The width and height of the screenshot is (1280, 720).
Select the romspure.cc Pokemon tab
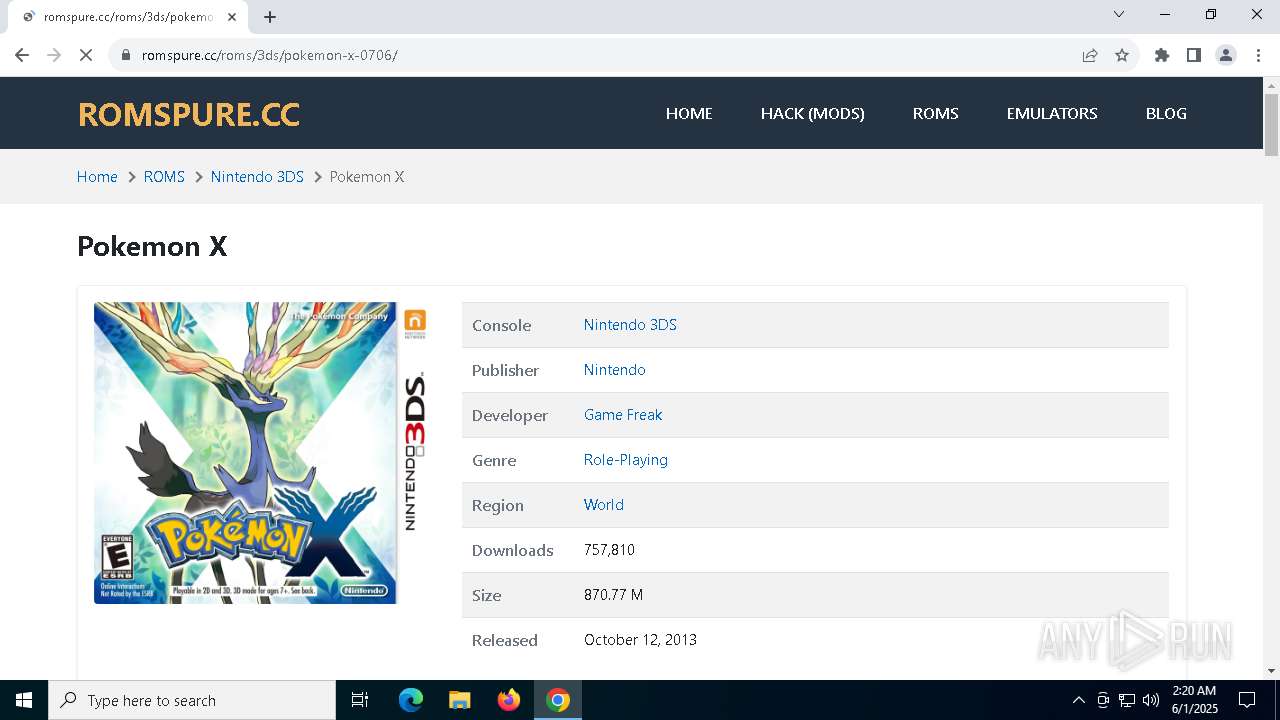tap(128, 17)
